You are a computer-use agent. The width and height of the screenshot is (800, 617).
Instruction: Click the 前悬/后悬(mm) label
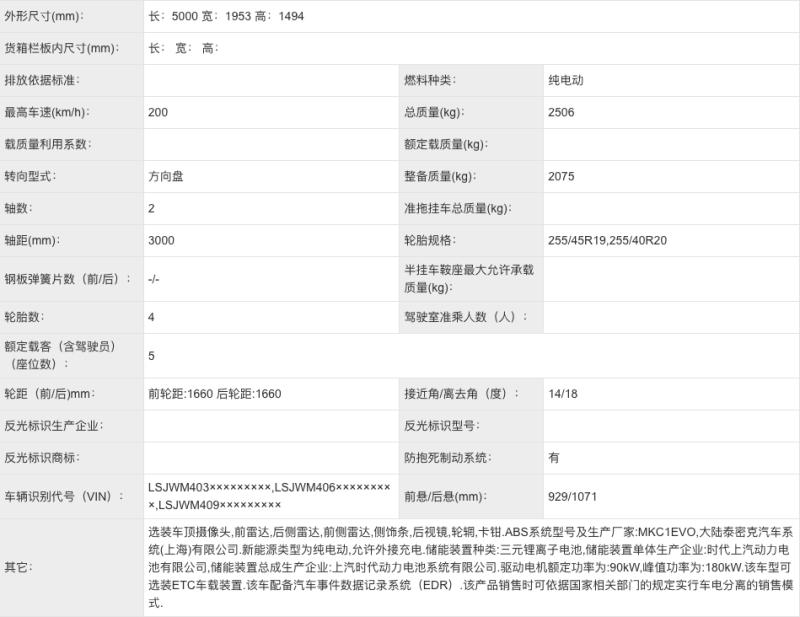(x=445, y=497)
